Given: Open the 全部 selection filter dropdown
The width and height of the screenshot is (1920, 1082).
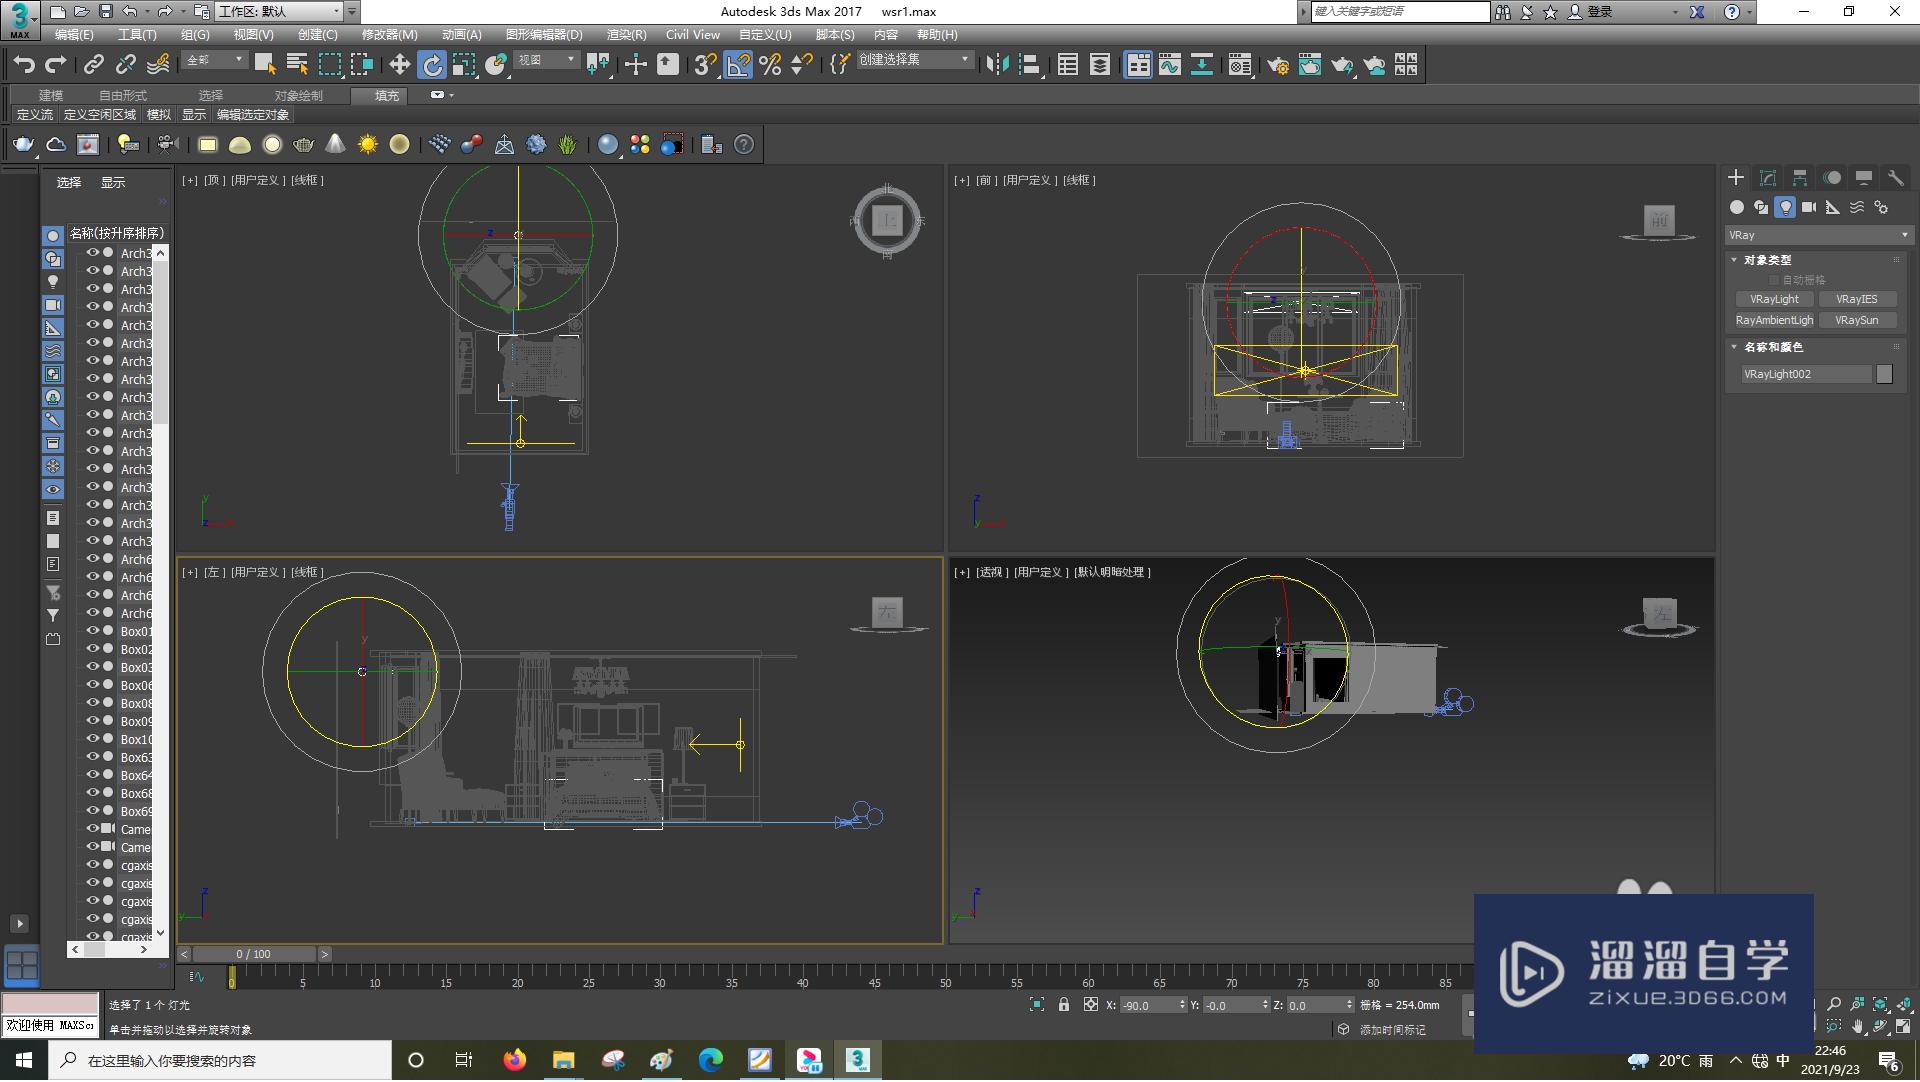Looking at the screenshot, I should tap(215, 61).
